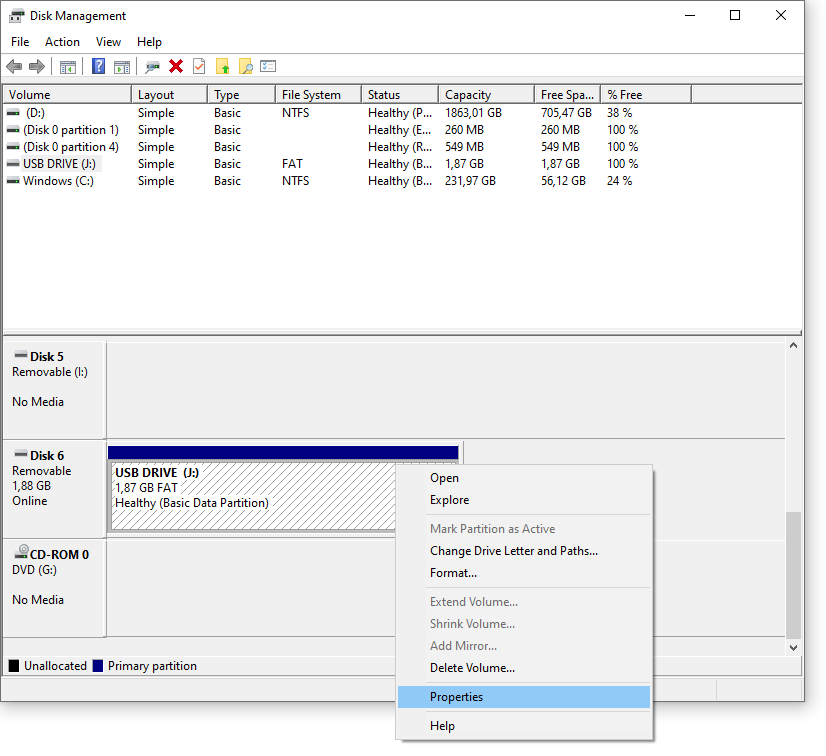Viewport: 826px width, 756px height.
Task: Click the Connect/Rescan disk toolbar icon
Action: [152, 67]
